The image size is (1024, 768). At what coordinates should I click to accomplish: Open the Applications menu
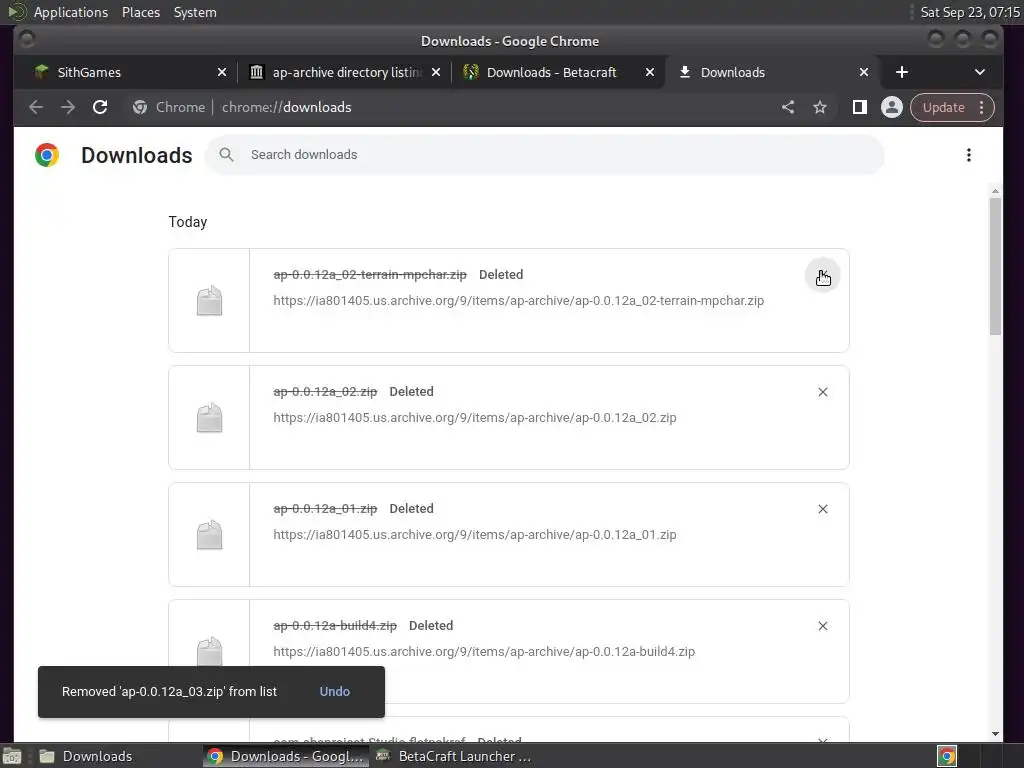(71, 12)
